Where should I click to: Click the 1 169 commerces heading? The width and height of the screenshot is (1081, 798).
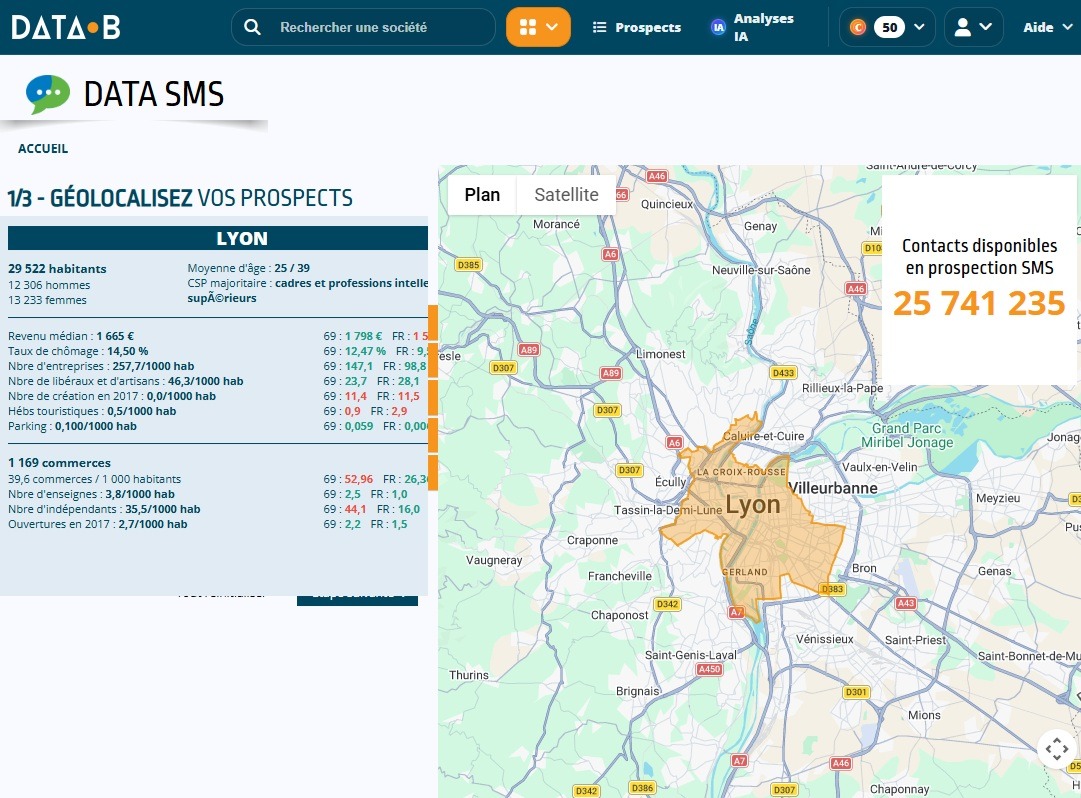click(x=59, y=463)
